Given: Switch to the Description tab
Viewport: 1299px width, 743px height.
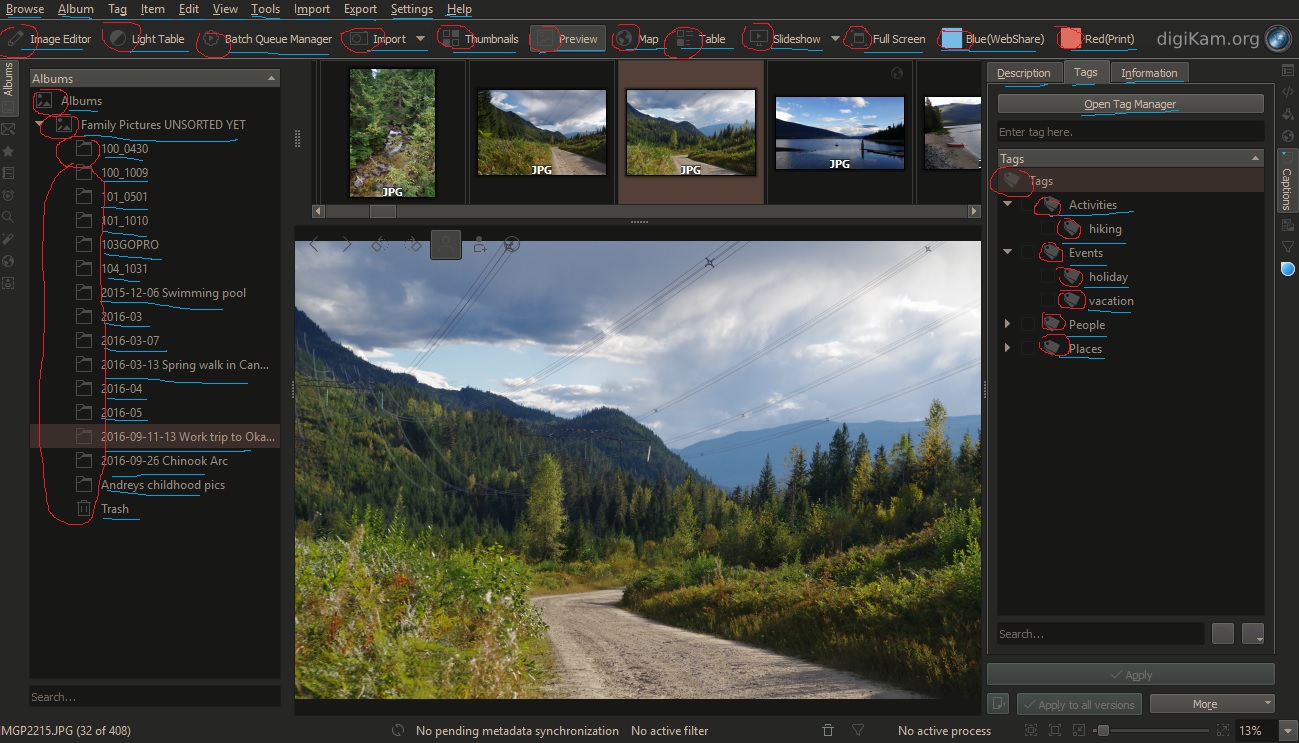Looking at the screenshot, I should [1023, 73].
